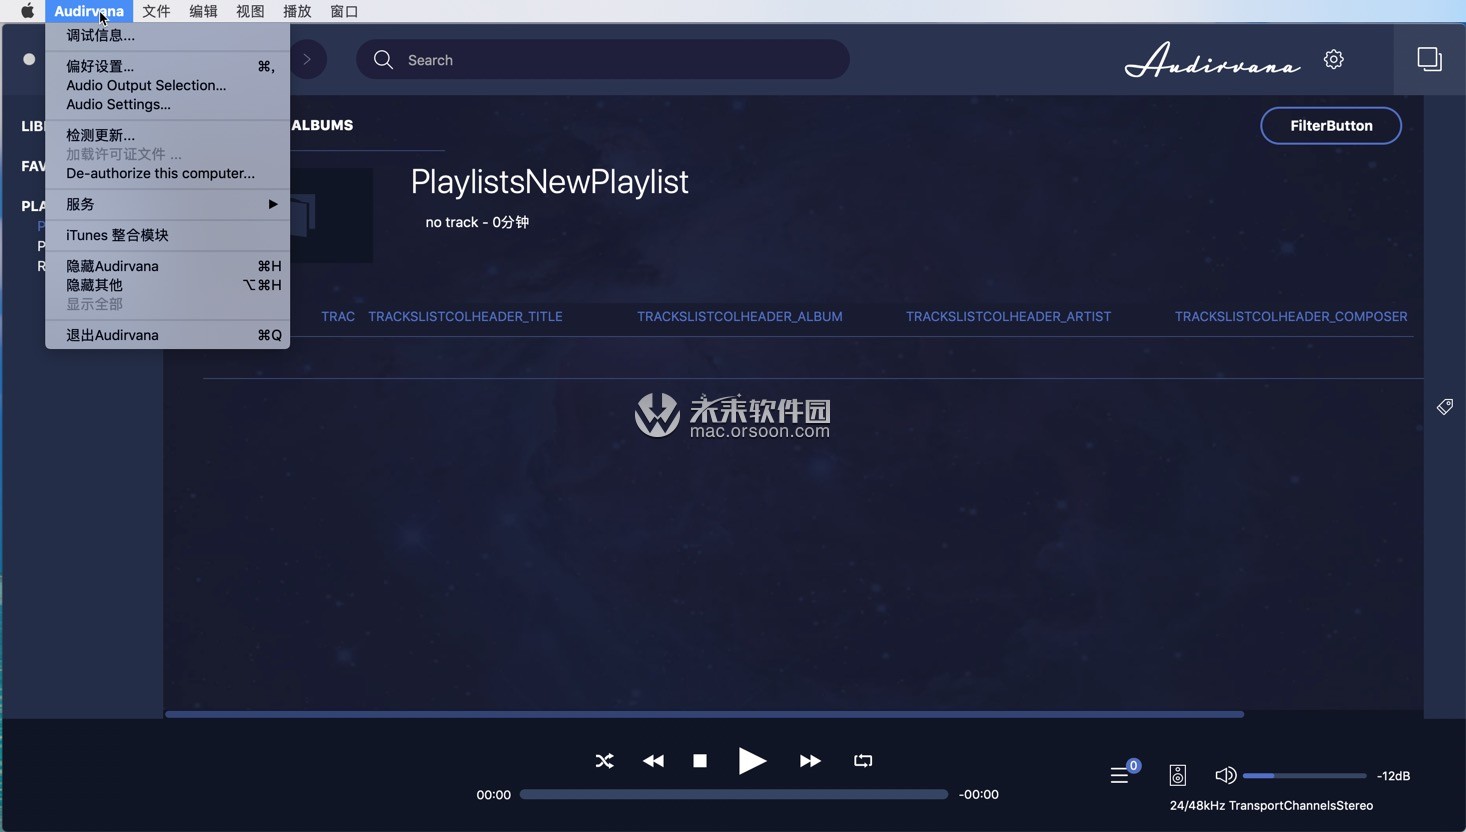Screen dimensions: 1466x832
Task: Adjust the volume slider
Action: [x=1304, y=775]
